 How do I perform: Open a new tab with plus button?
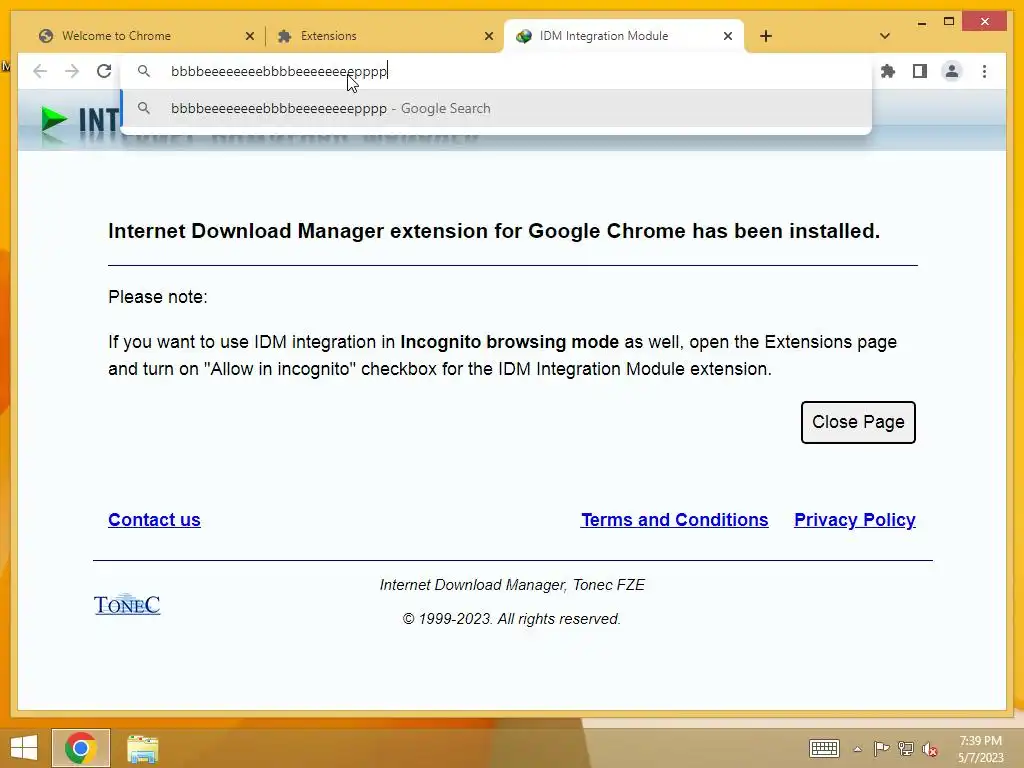[766, 36]
